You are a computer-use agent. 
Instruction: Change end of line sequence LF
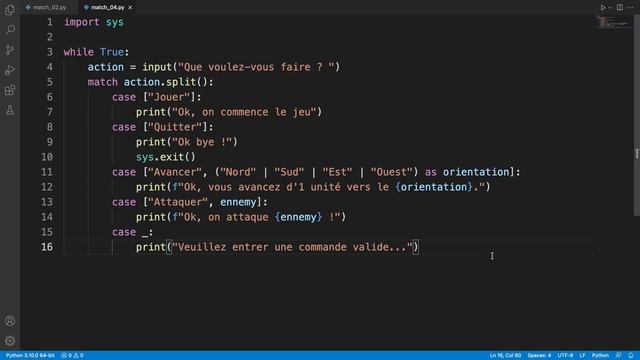[x=582, y=356]
